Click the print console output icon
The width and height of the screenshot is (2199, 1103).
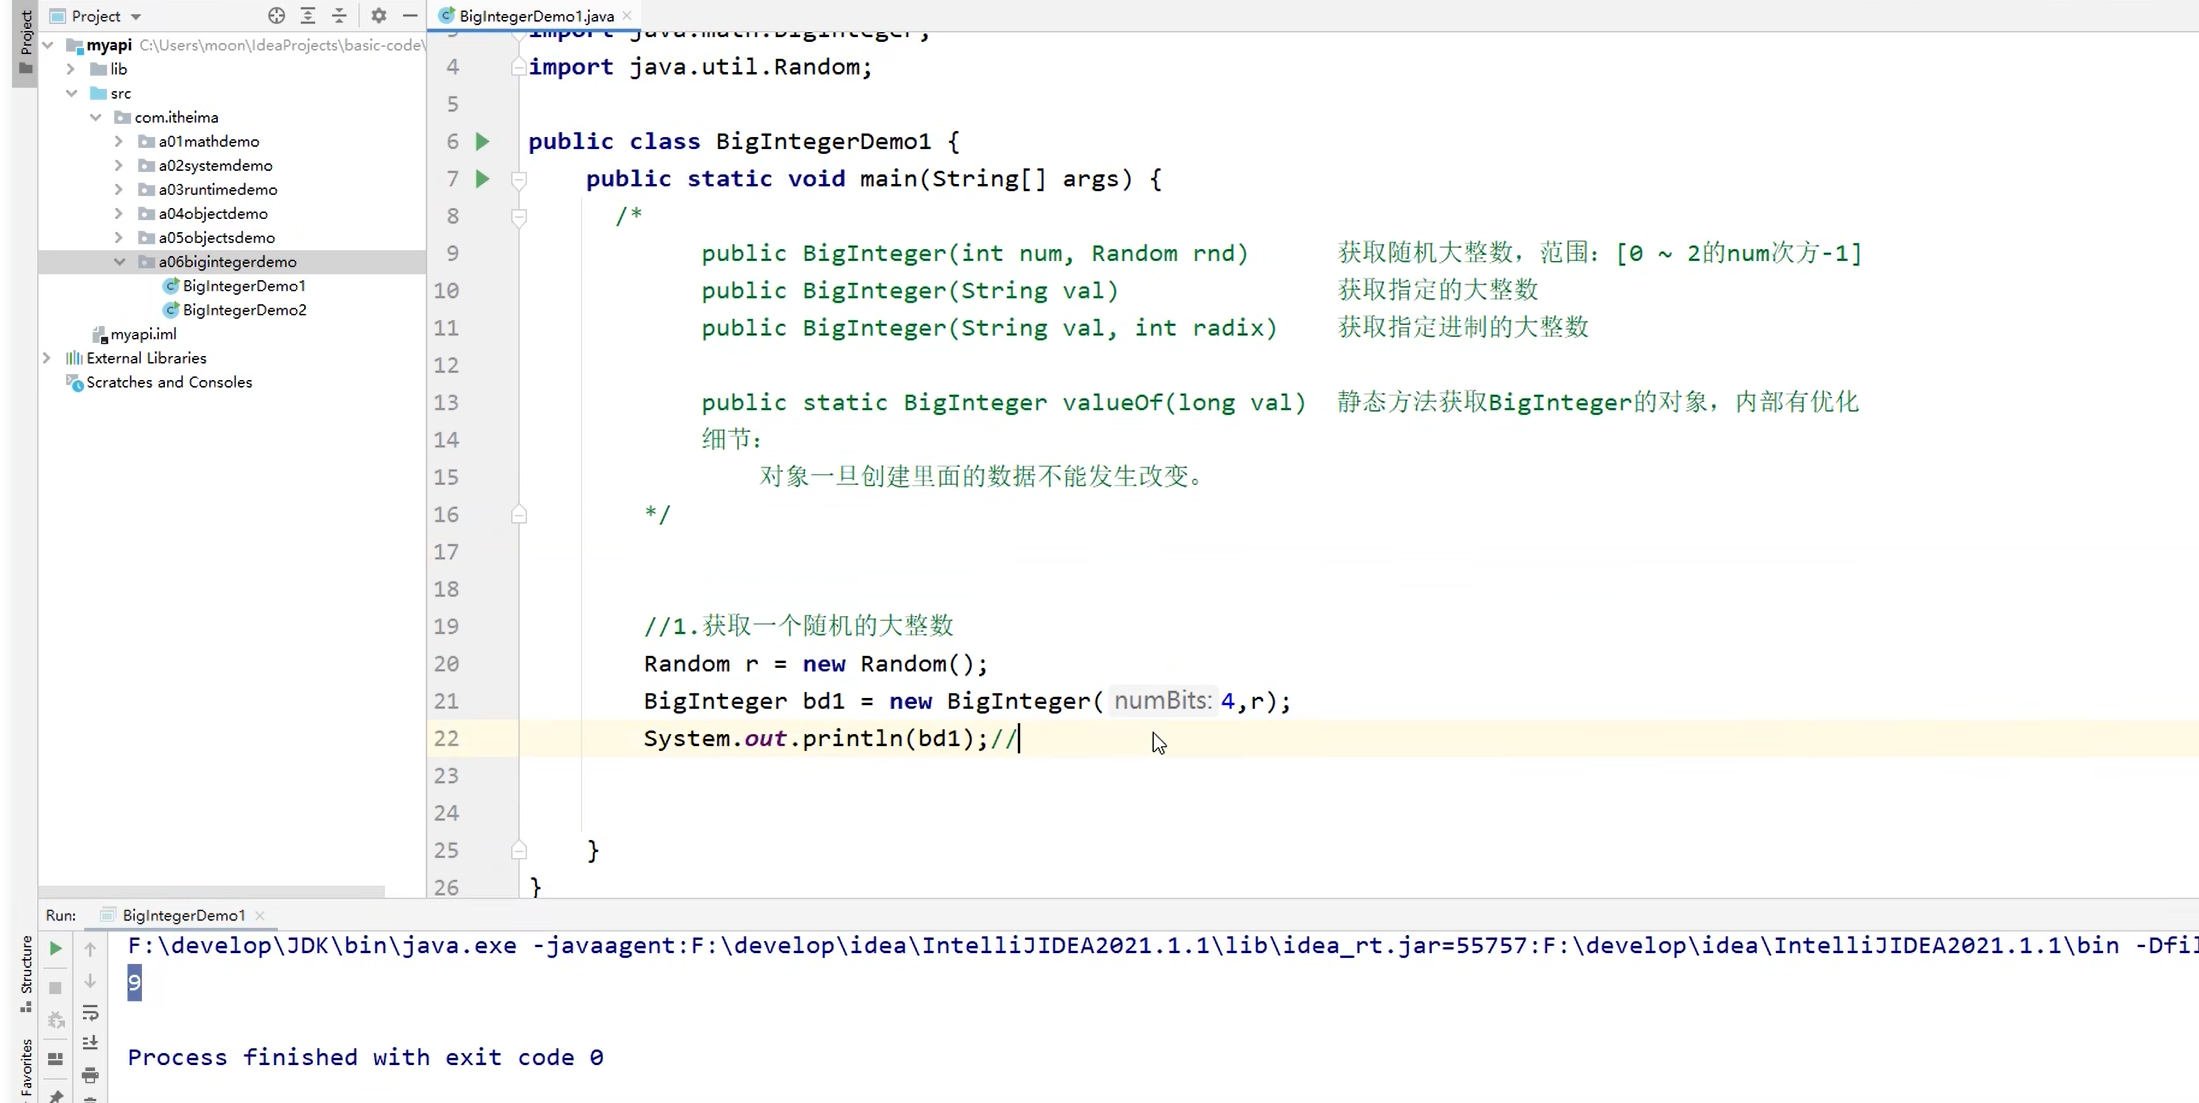[x=90, y=1076]
